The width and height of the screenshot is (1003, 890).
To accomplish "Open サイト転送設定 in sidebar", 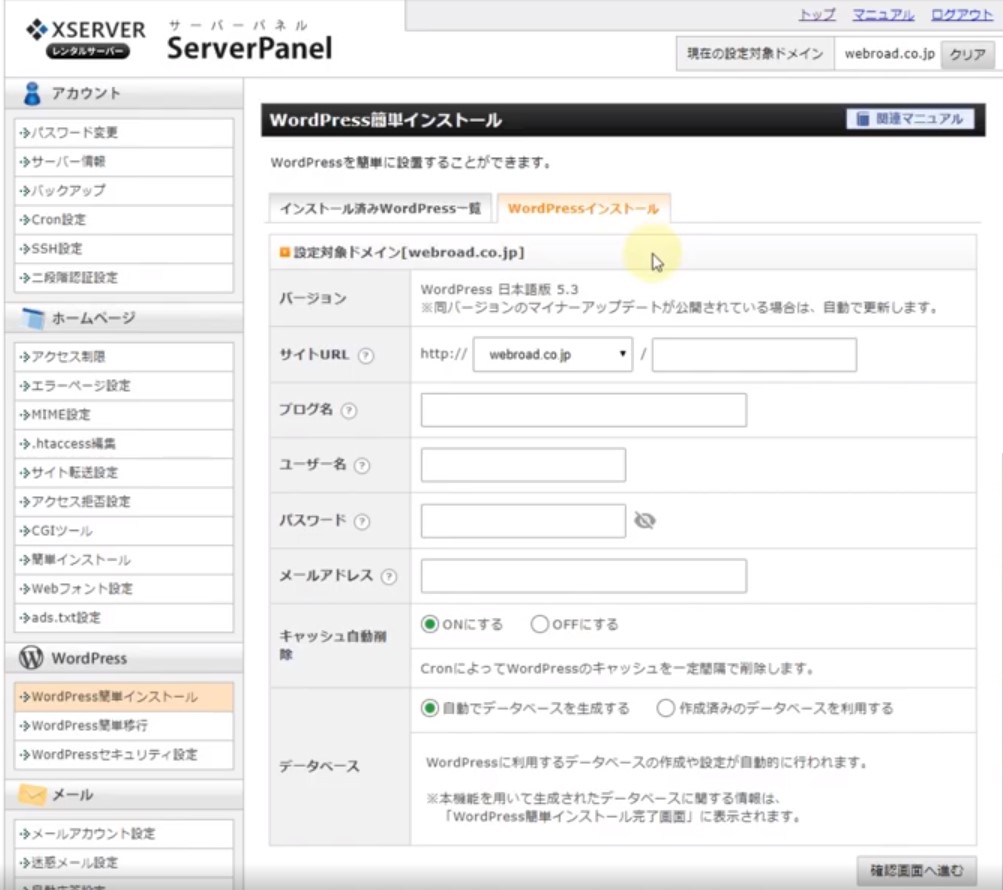I will [124, 473].
